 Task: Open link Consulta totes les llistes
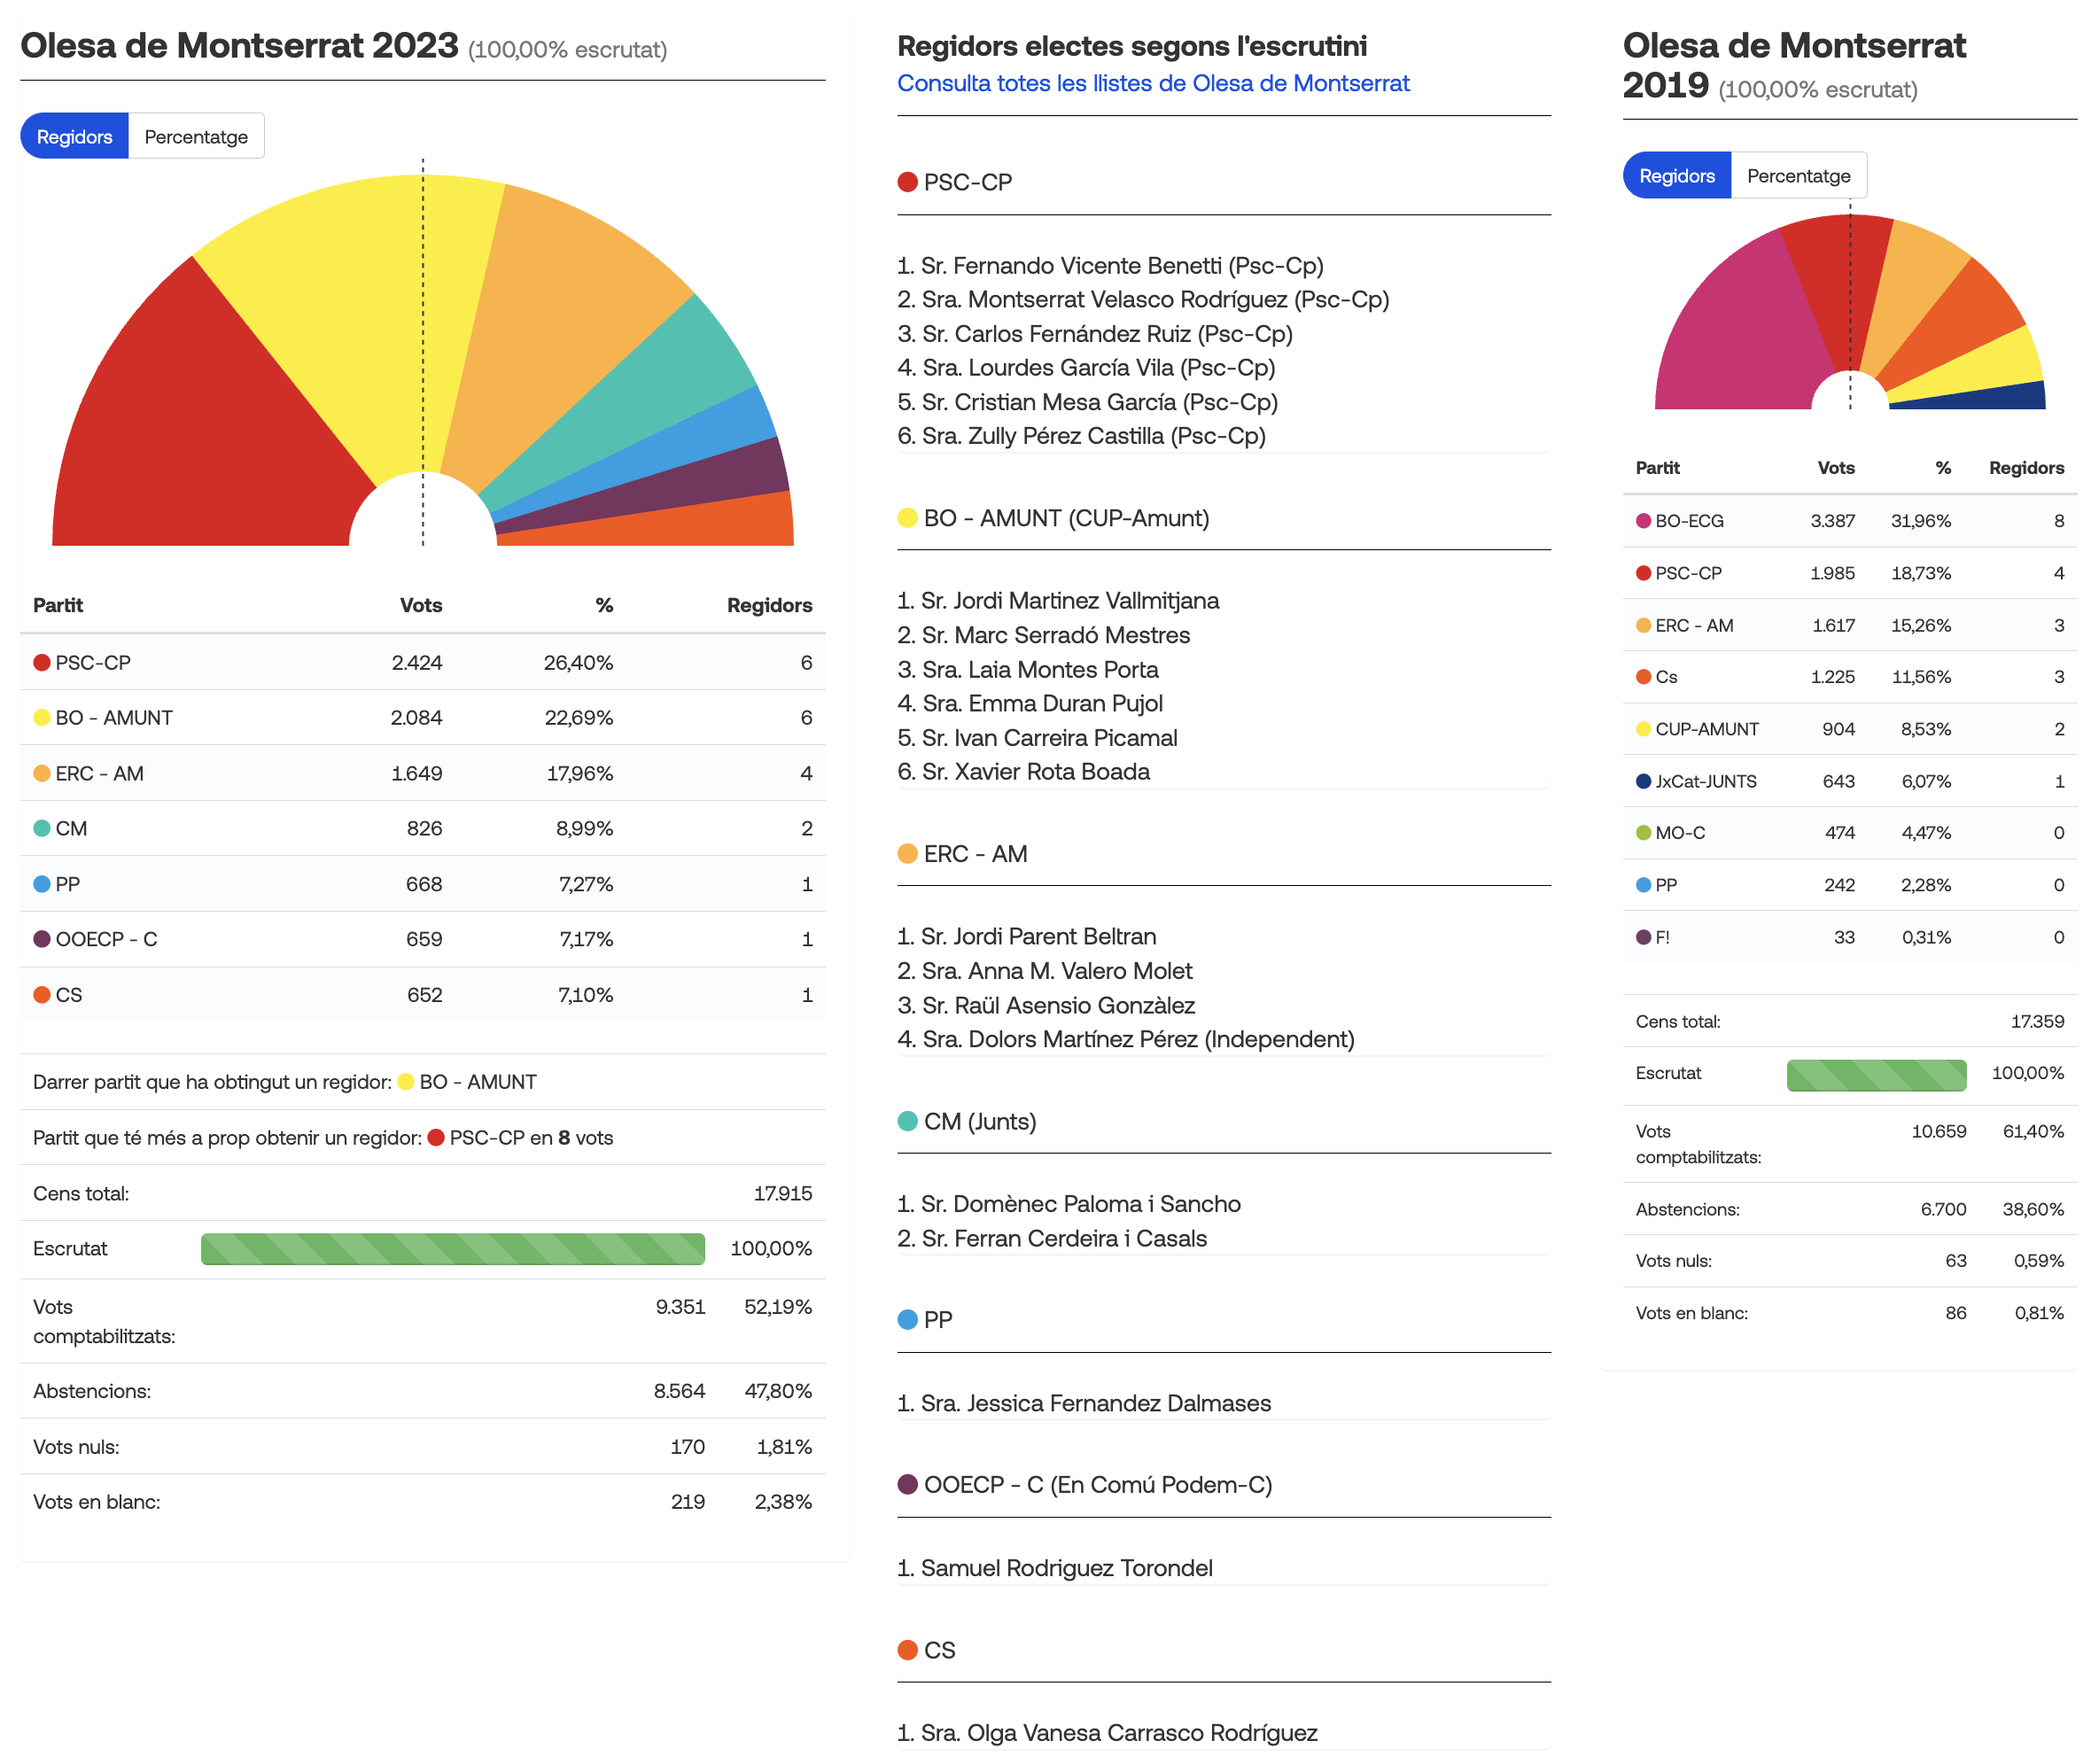point(1153,83)
